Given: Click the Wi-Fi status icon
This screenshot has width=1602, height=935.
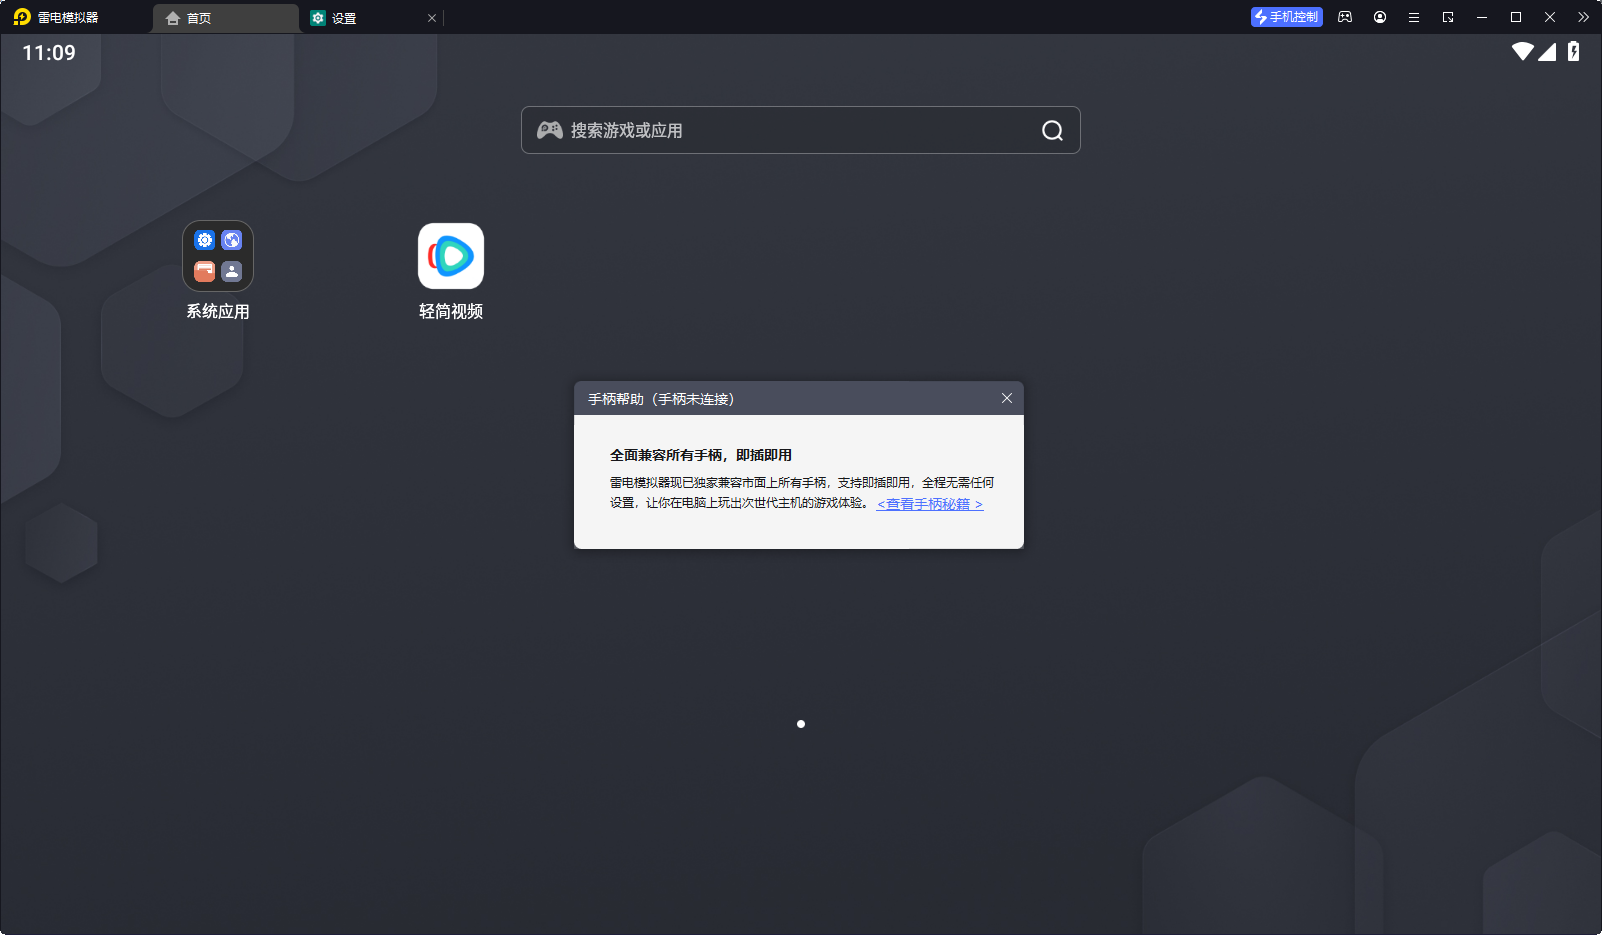Looking at the screenshot, I should (x=1523, y=51).
